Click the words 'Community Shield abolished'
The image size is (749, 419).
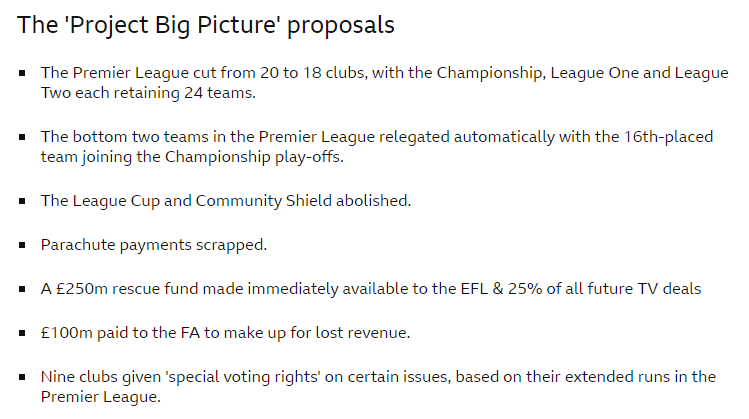(x=302, y=200)
